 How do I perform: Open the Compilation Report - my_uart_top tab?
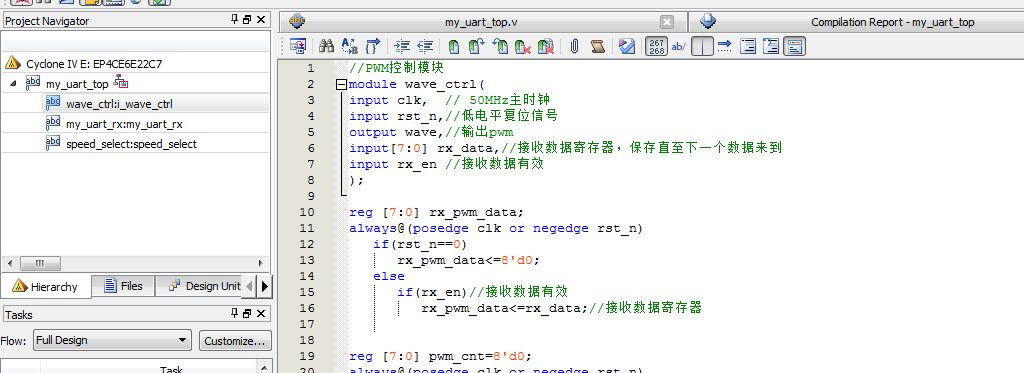point(856,22)
